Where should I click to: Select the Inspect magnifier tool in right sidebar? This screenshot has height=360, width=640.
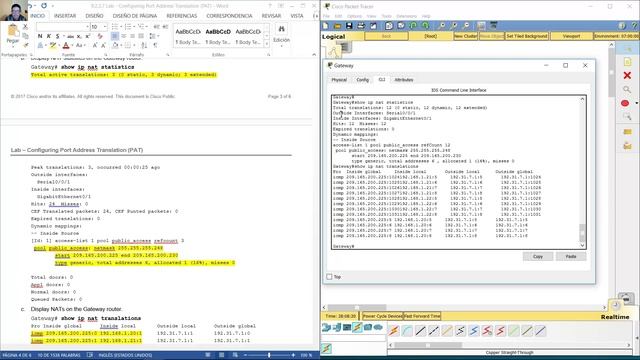pyautogui.click(x=627, y=89)
